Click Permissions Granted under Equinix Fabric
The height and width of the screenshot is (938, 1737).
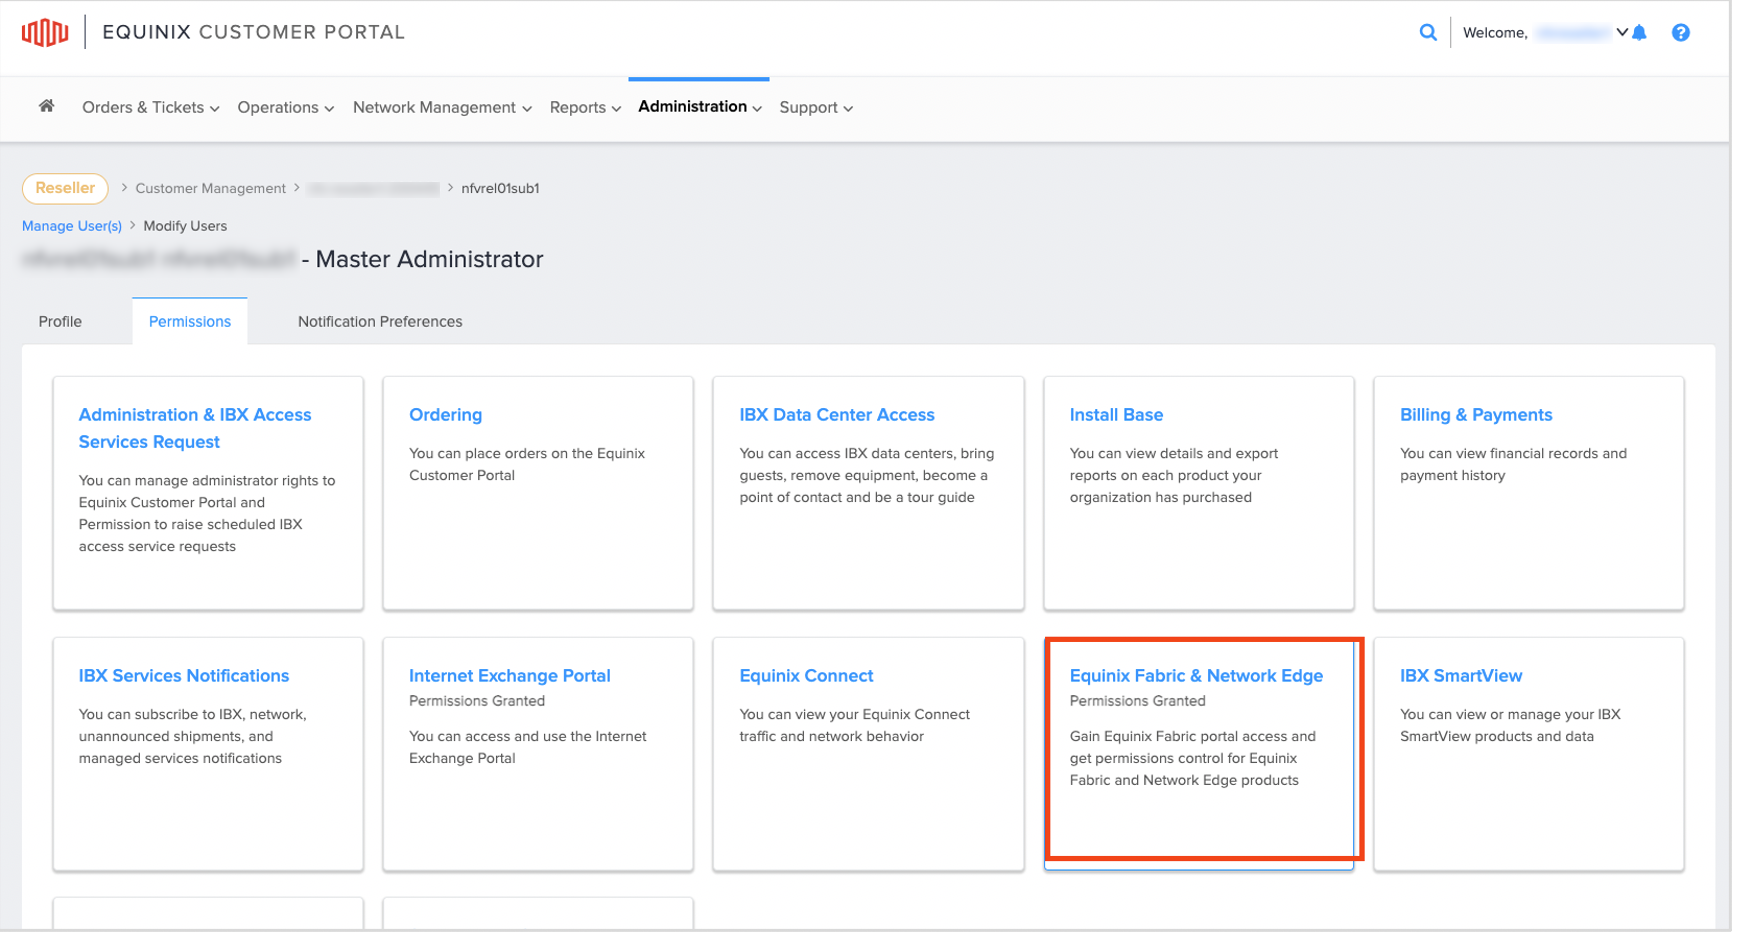click(1138, 701)
